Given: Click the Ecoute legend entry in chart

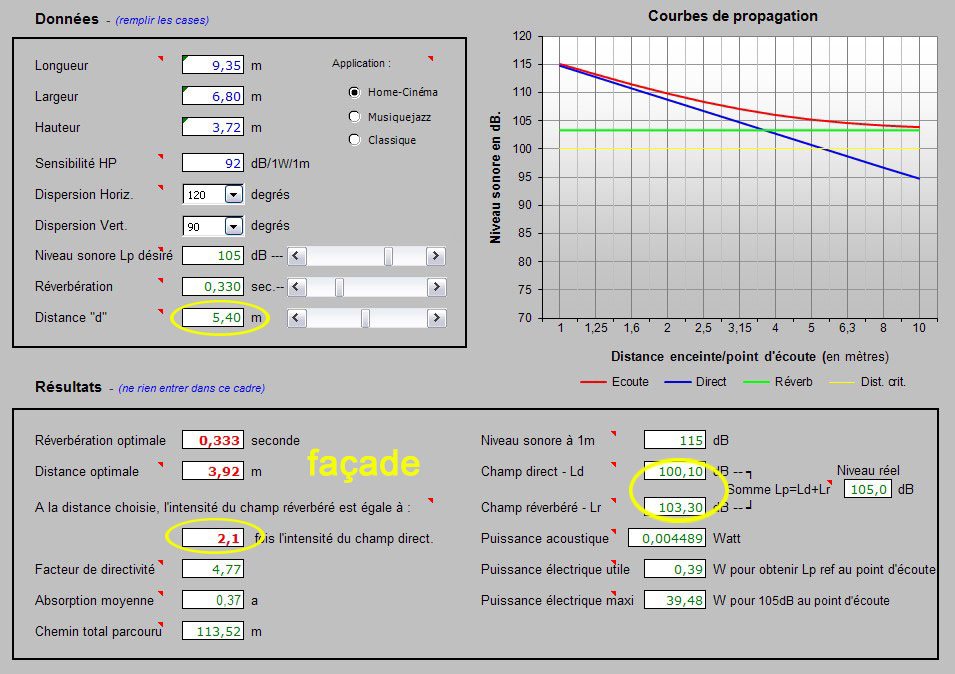Looking at the screenshot, I should pyautogui.click(x=614, y=382).
